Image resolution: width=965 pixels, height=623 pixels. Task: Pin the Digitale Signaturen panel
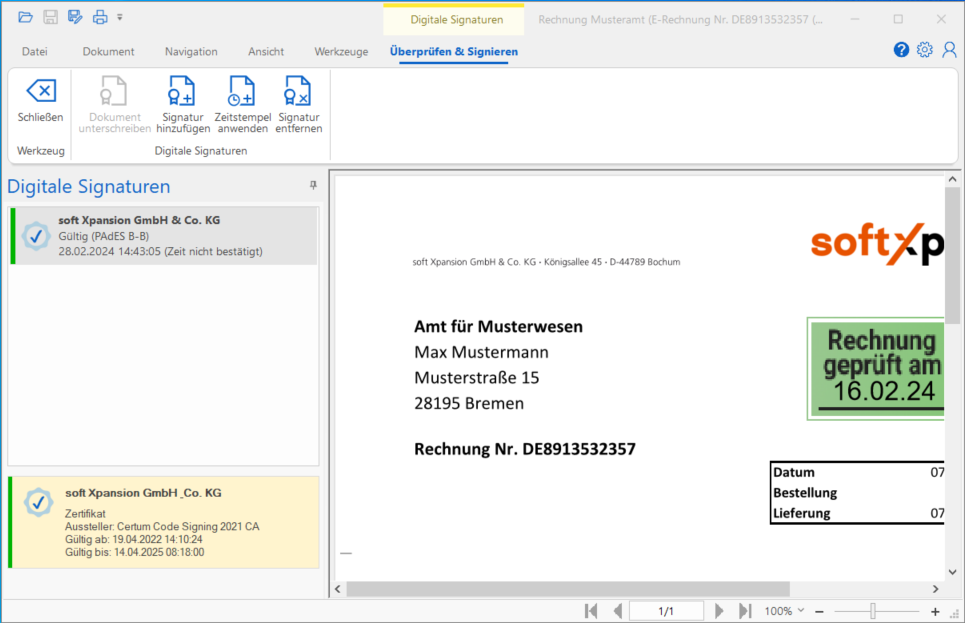click(x=313, y=186)
